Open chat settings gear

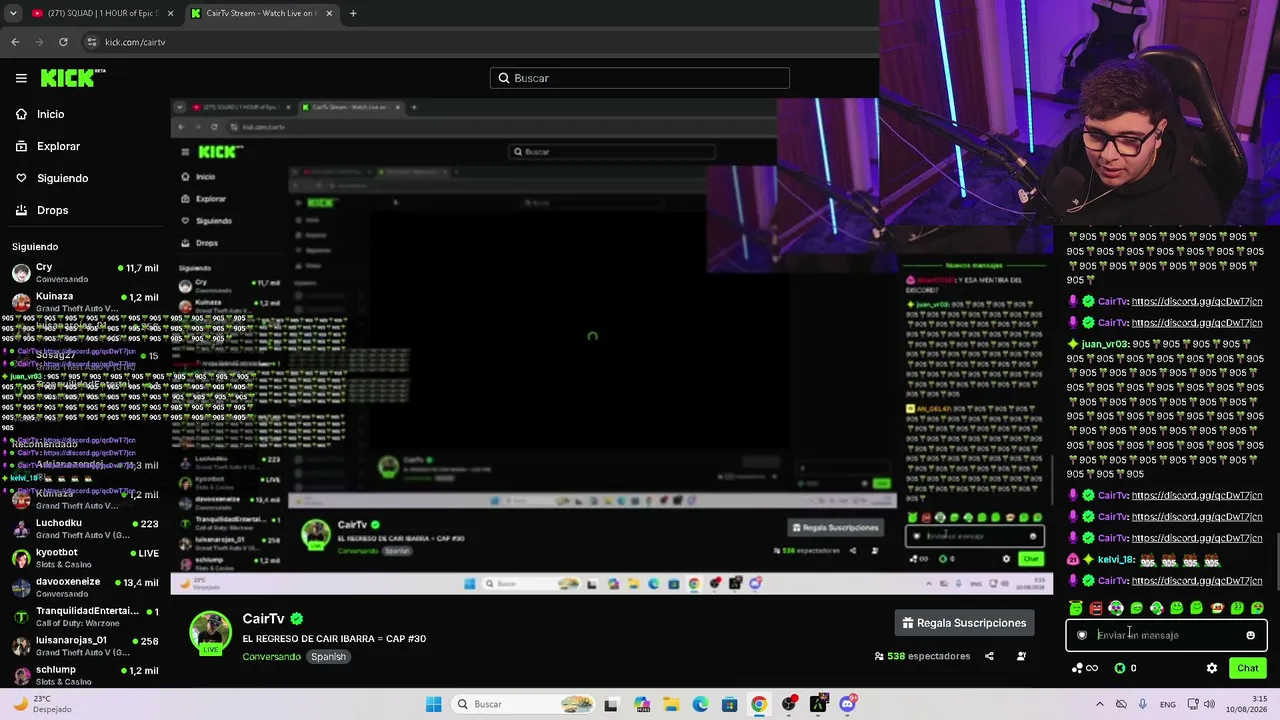point(1212,668)
